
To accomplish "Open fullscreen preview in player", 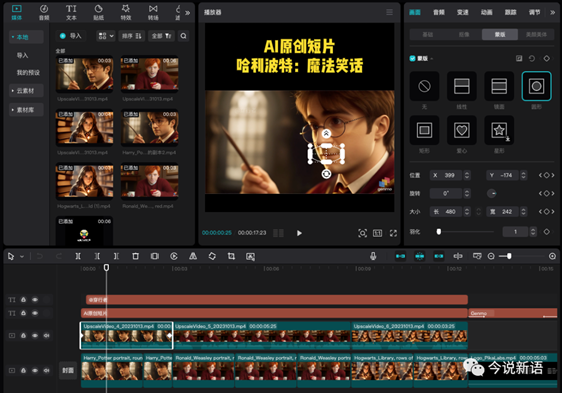I will [x=393, y=233].
